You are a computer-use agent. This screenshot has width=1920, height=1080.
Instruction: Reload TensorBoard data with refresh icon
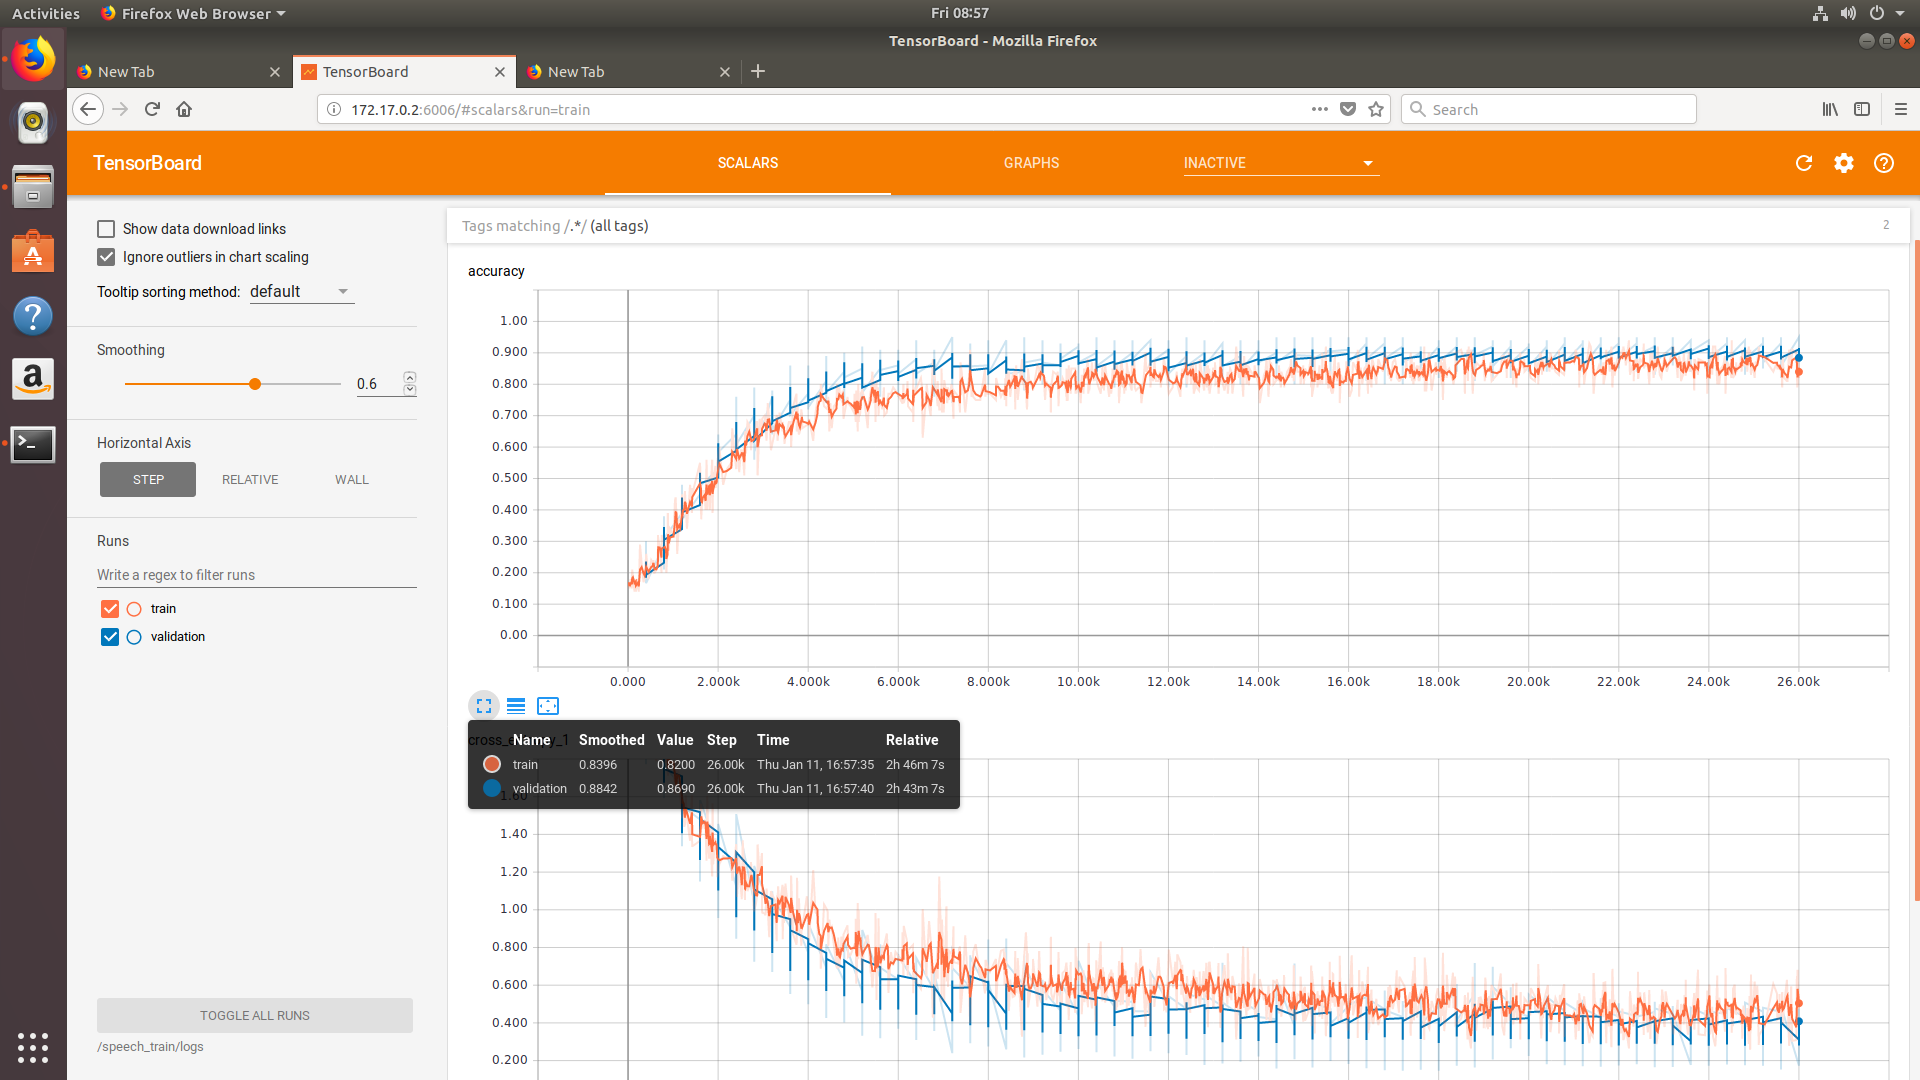pos(1804,163)
